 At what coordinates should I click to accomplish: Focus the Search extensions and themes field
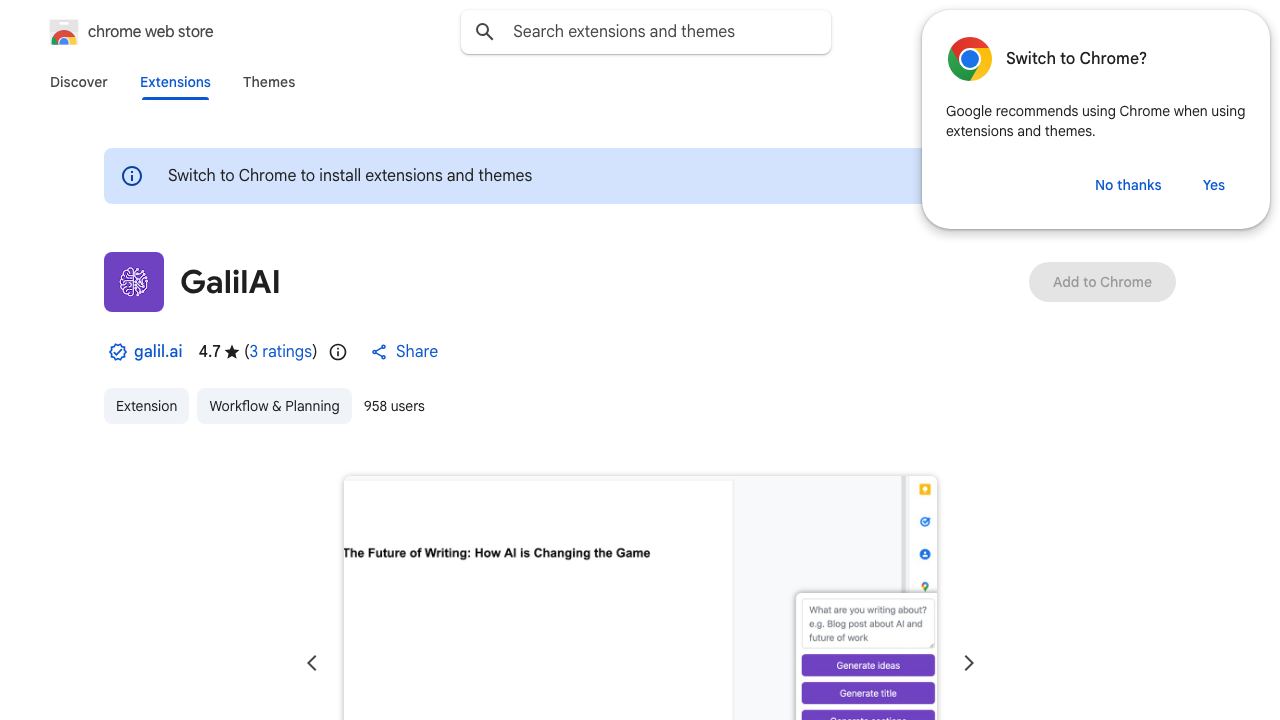(646, 32)
